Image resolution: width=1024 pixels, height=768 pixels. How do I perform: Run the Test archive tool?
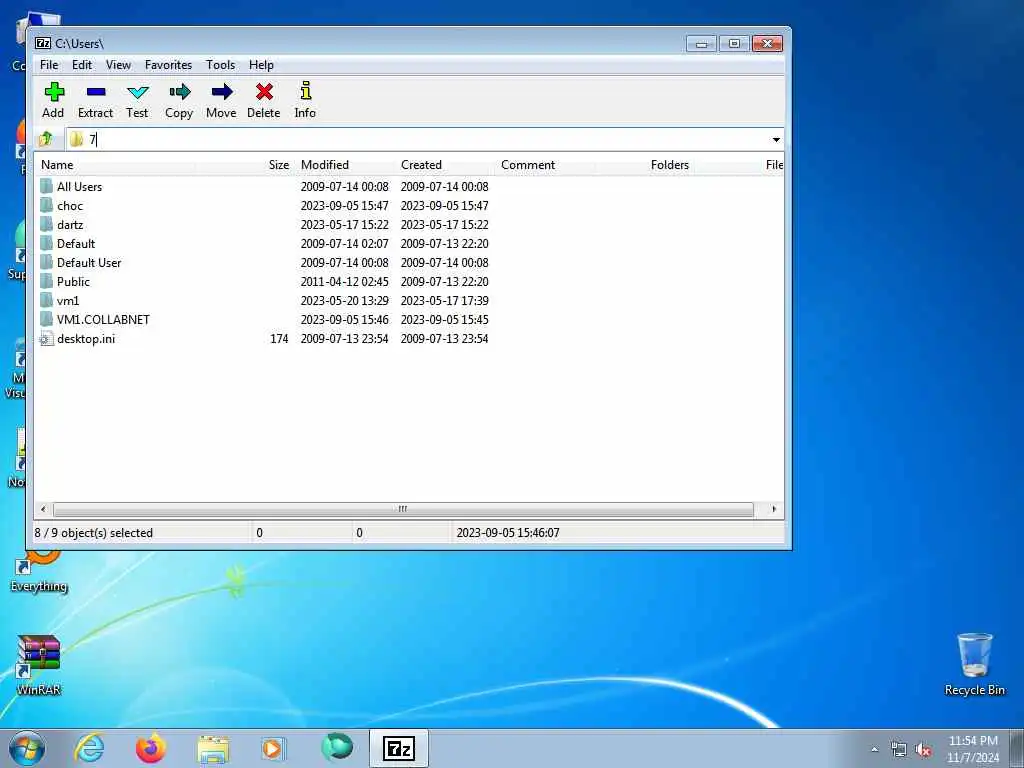(x=138, y=92)
